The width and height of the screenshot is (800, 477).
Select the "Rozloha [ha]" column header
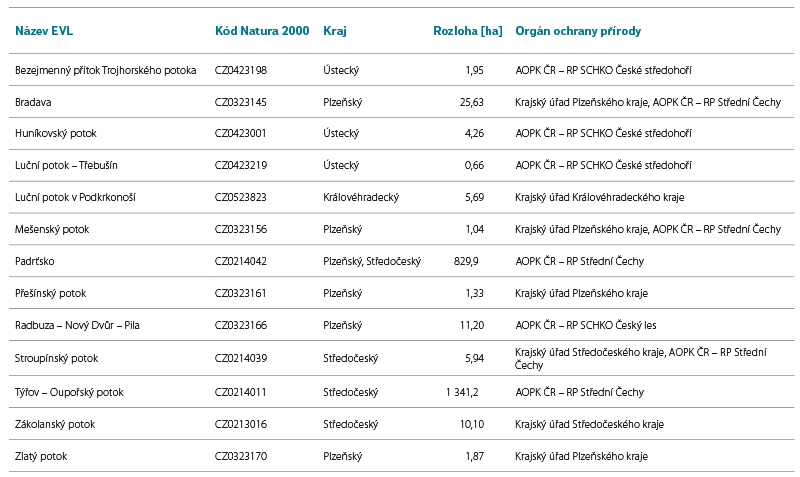[x=468, y=31]
